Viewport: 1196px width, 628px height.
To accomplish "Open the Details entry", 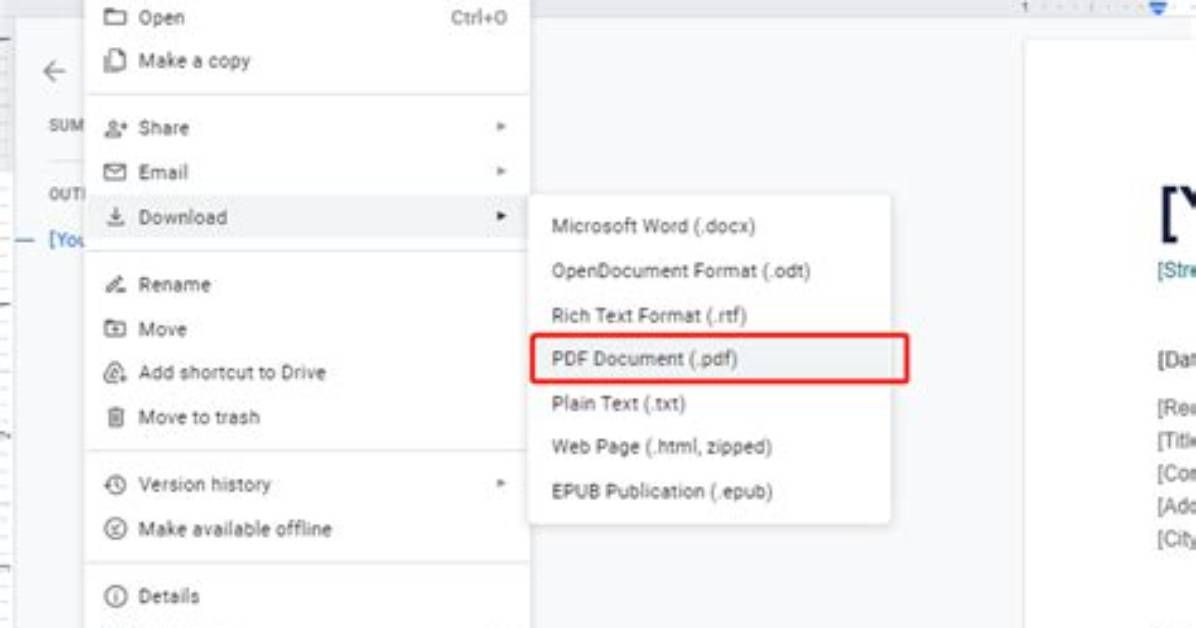I will (307, 596).
